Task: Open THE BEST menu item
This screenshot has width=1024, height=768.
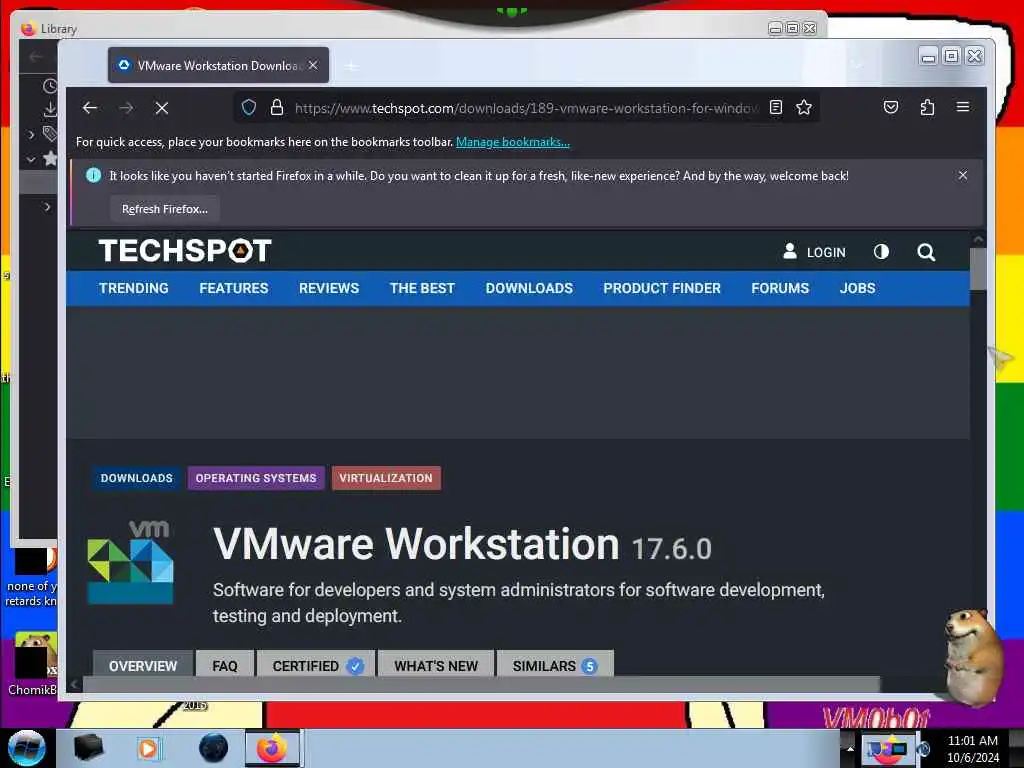Action: point(422,288)
